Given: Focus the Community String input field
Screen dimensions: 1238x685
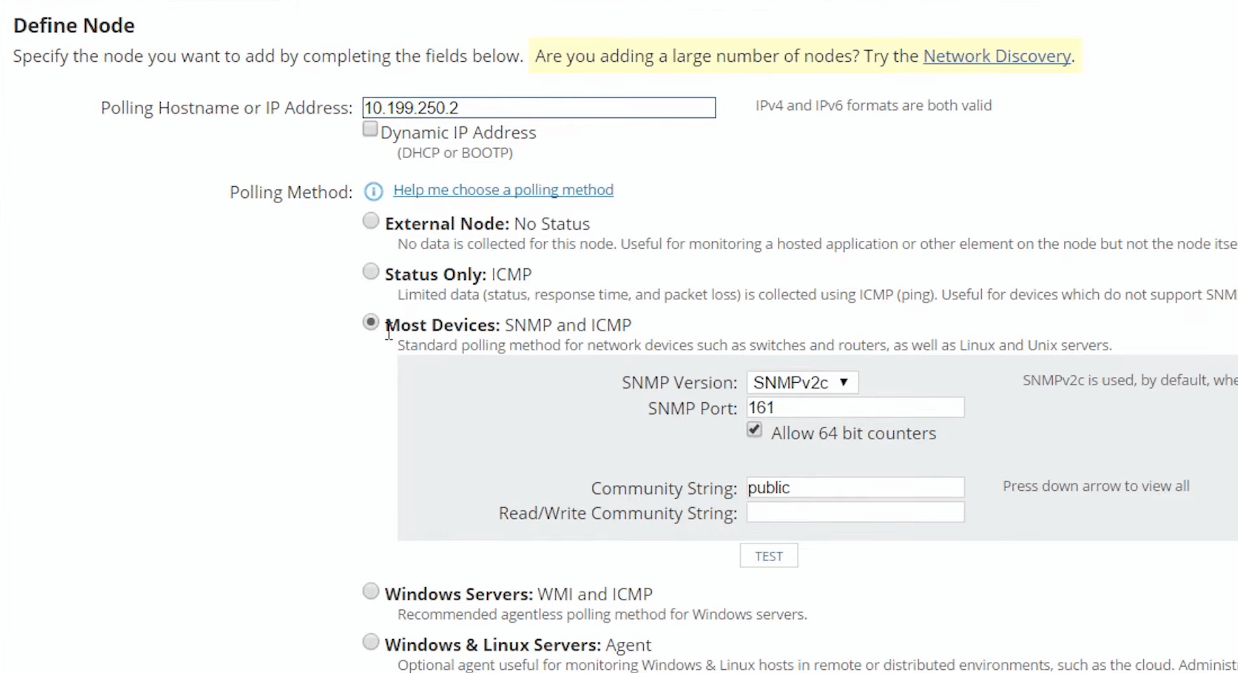Looking at the screenshot, I should point(855,488).
